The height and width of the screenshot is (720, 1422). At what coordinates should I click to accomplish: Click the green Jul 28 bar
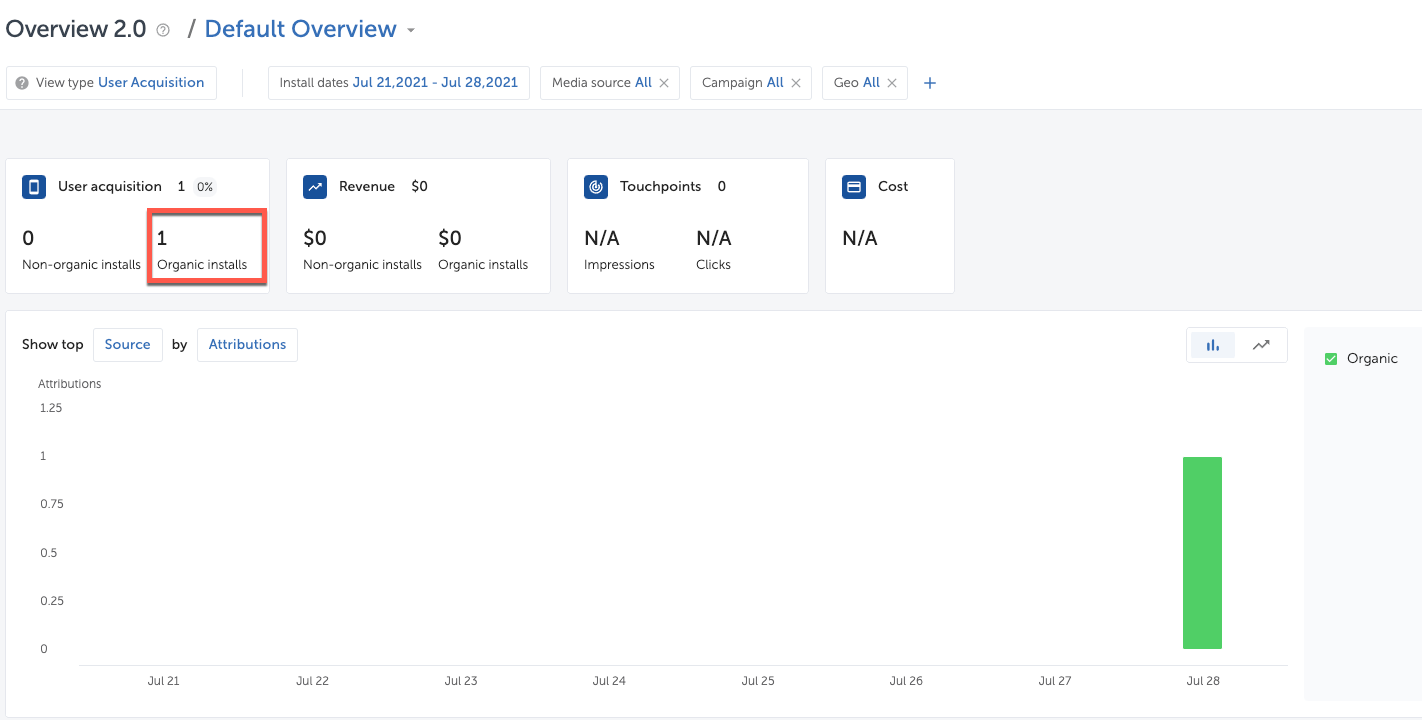[x=1202, y=552]
